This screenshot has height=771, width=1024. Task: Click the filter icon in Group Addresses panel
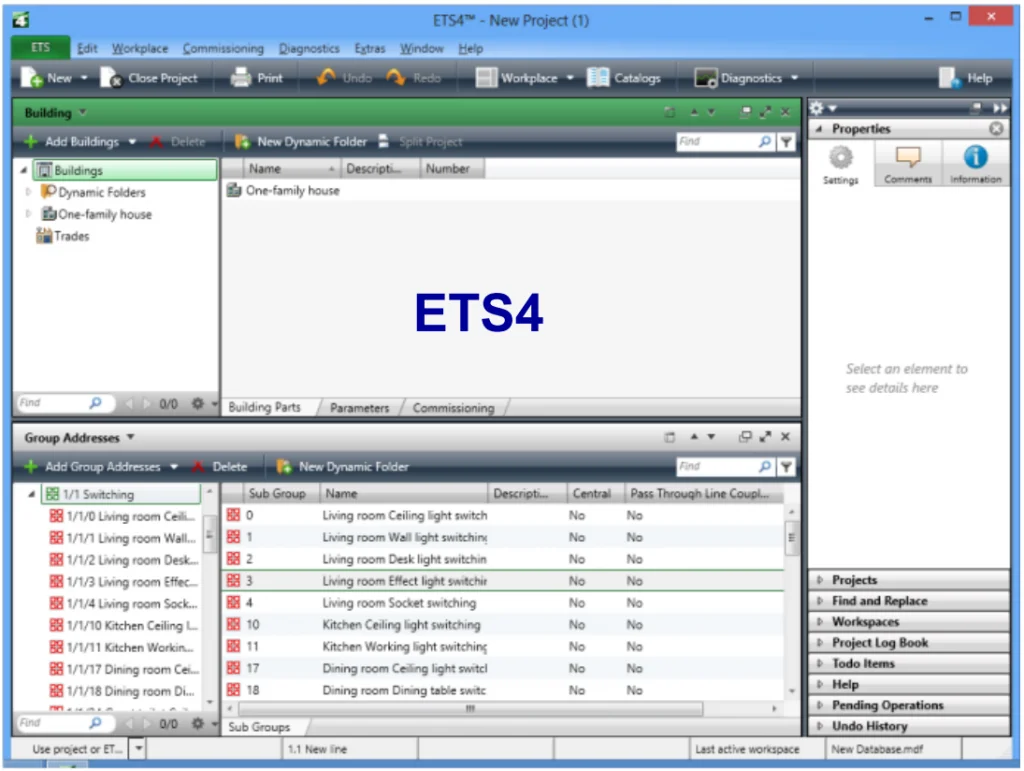(786, 466)
